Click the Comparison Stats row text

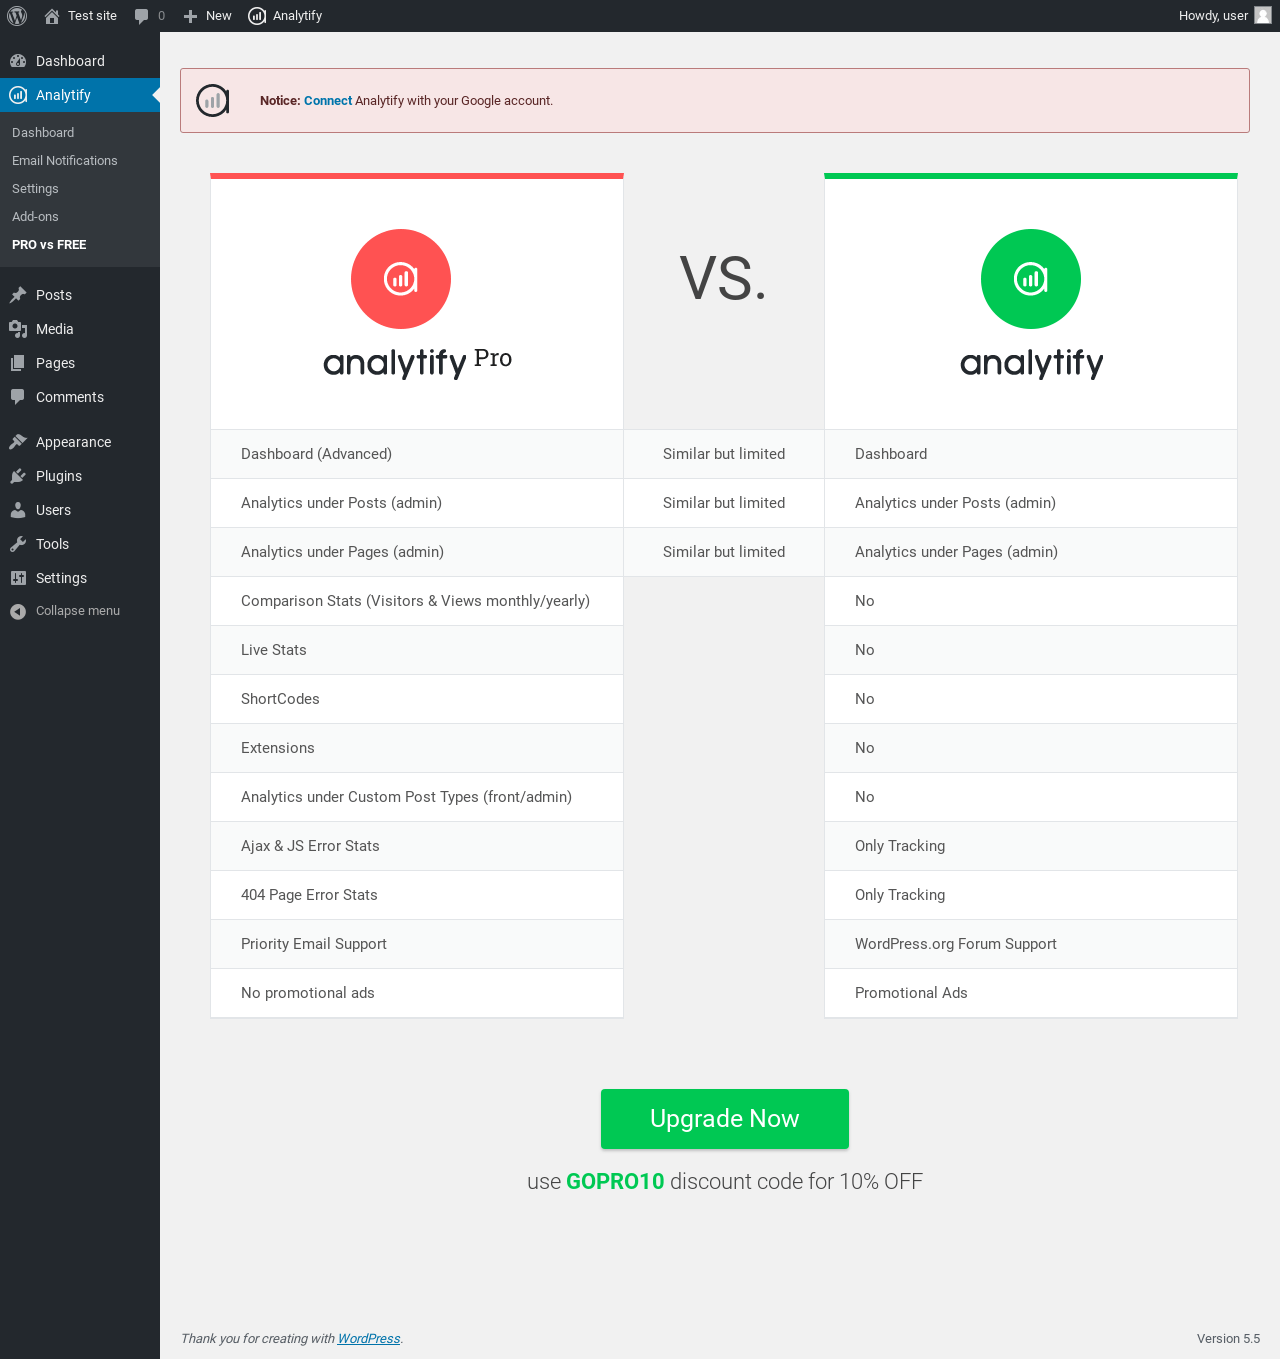415,601
